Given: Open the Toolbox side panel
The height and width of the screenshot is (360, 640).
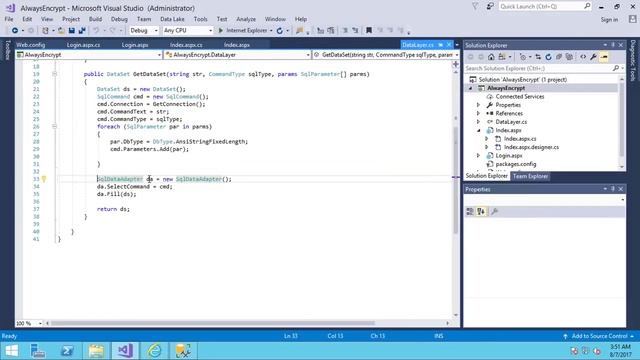Looking at the screenshot, I should 7,51.
